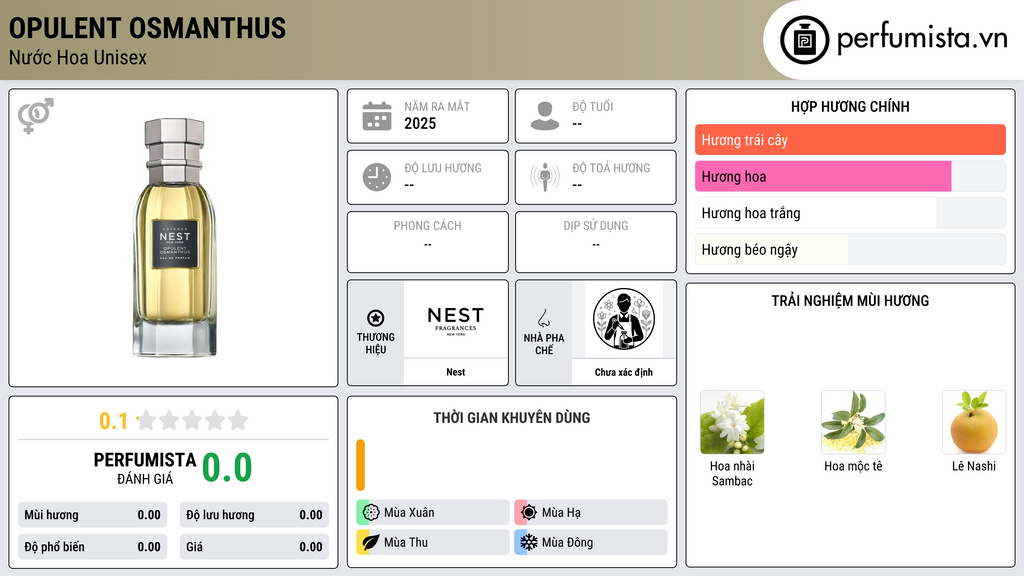Select the Hương hoa accord bar
This screenshot has height=576, width=1024.
(x=850, y=176)
